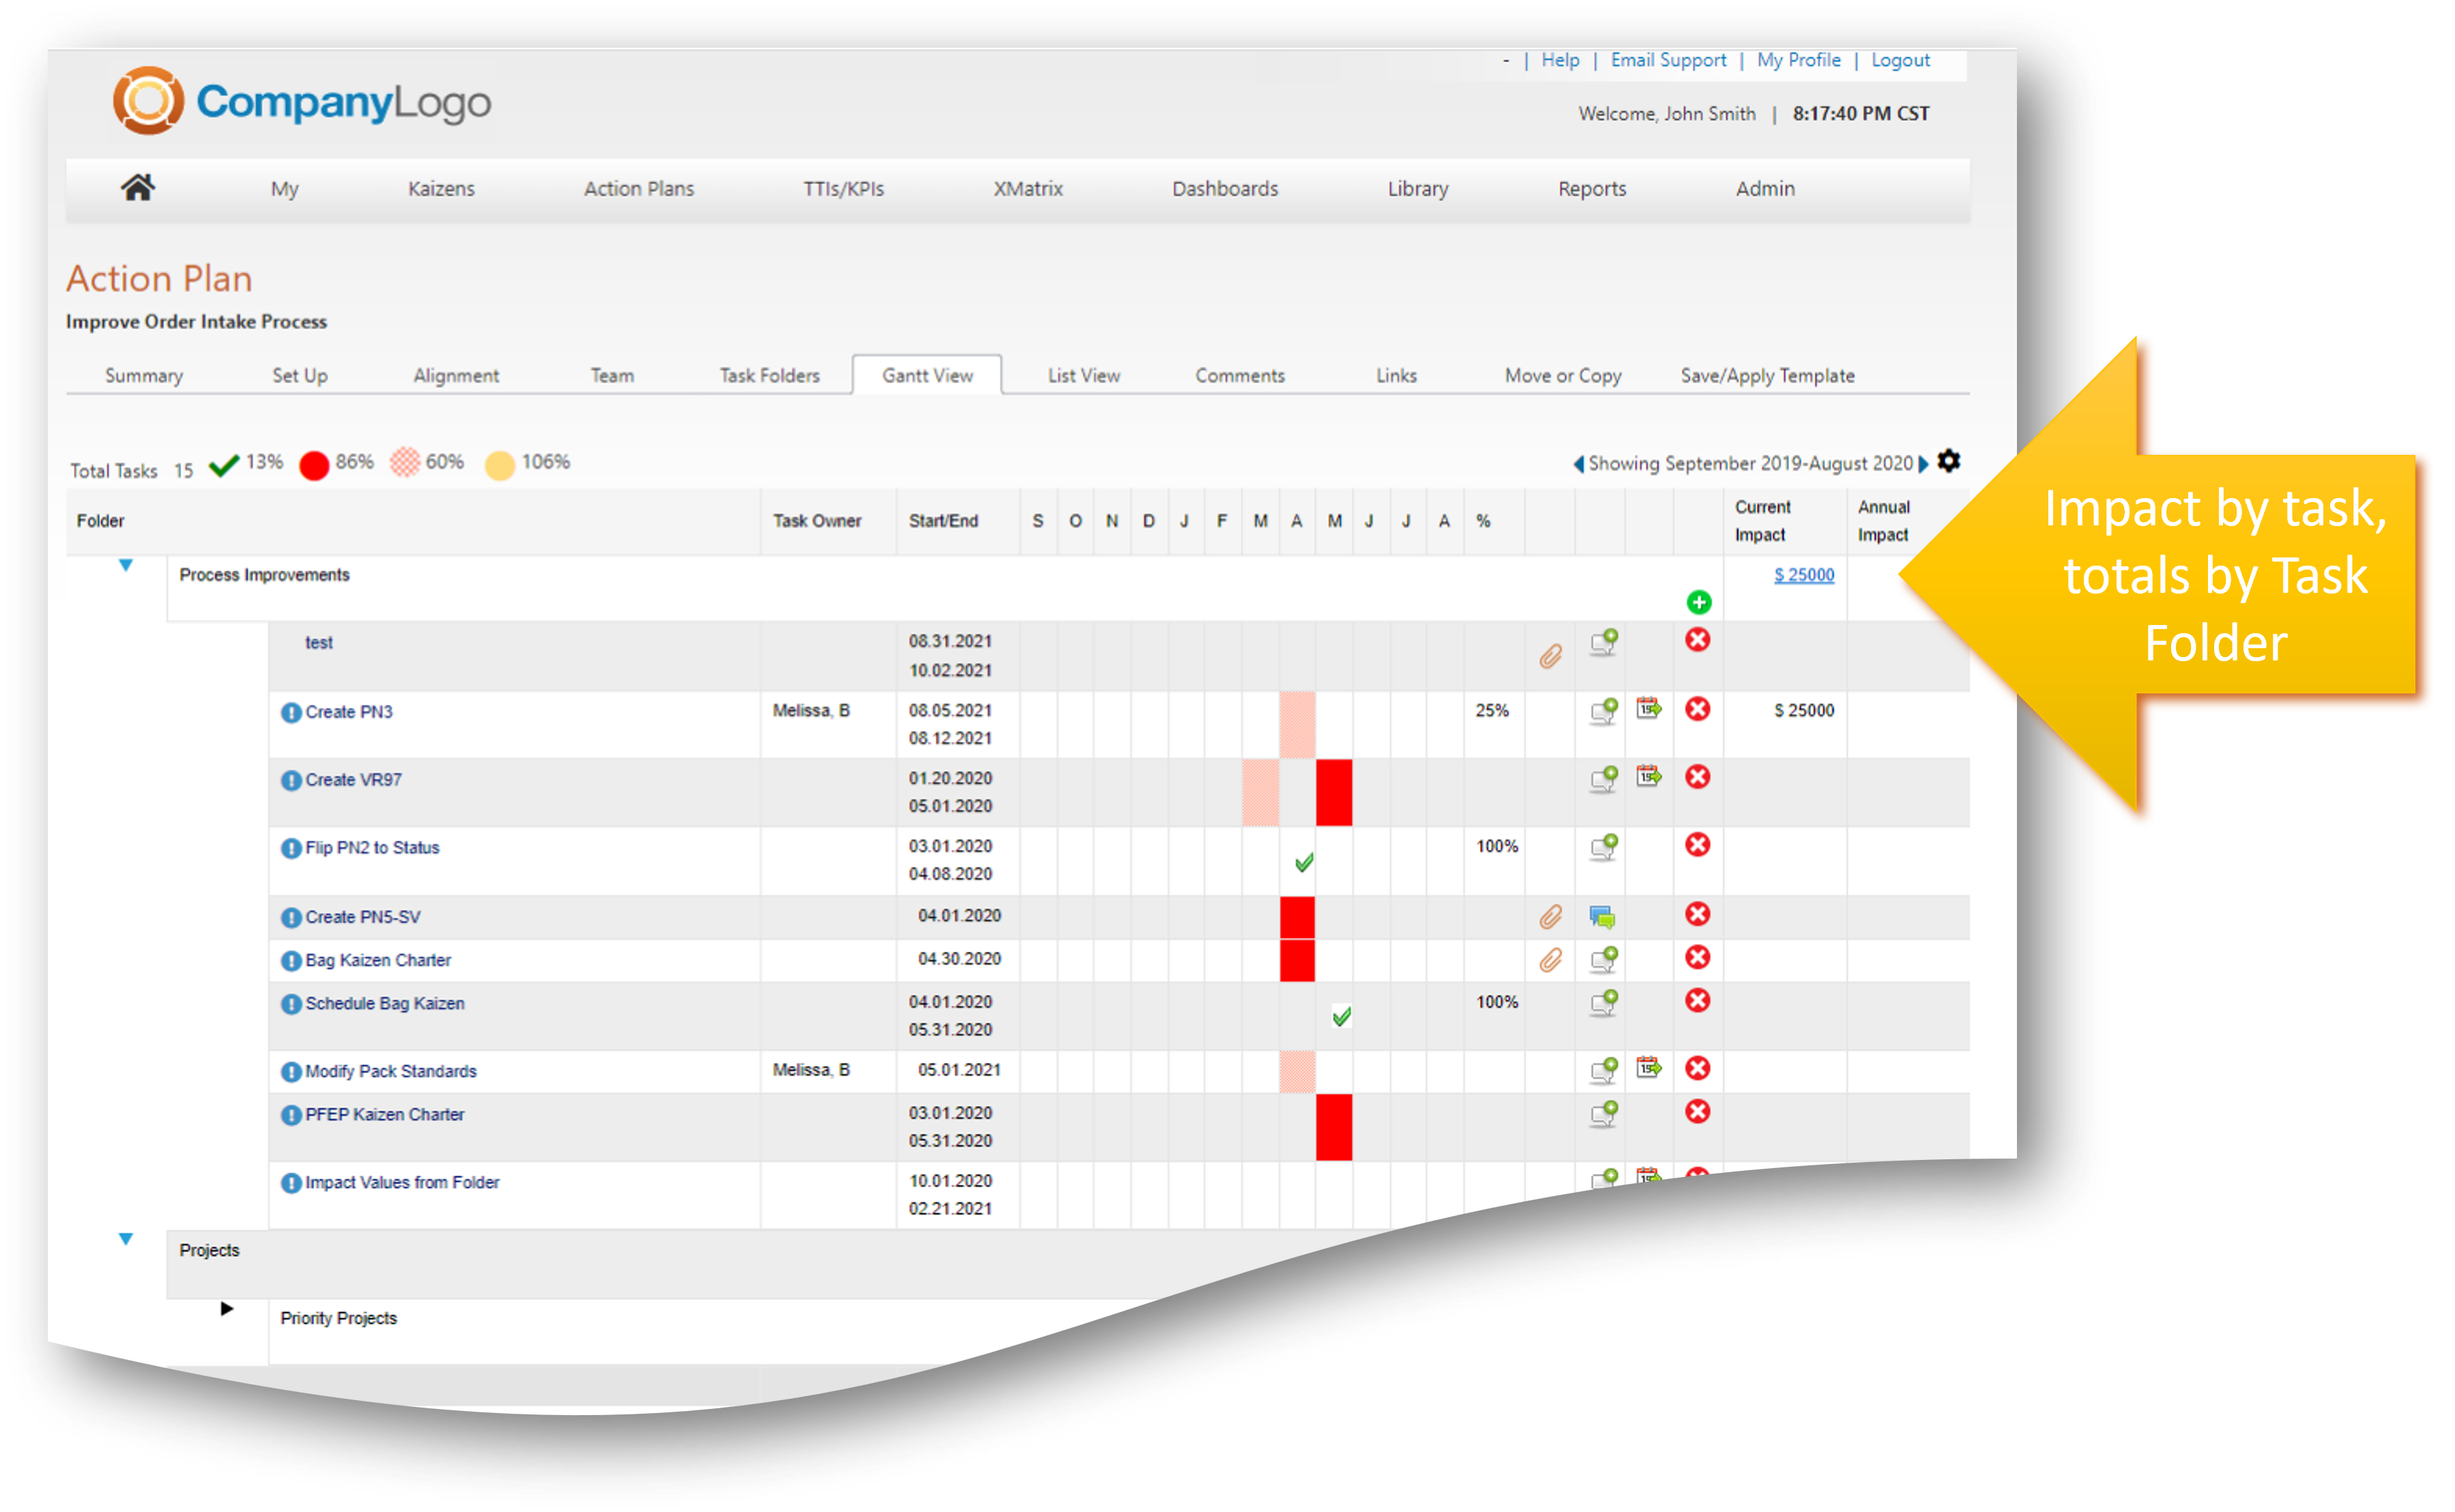Open the Gantt settings gear icon
2455x1512 pixels.
1948,461
